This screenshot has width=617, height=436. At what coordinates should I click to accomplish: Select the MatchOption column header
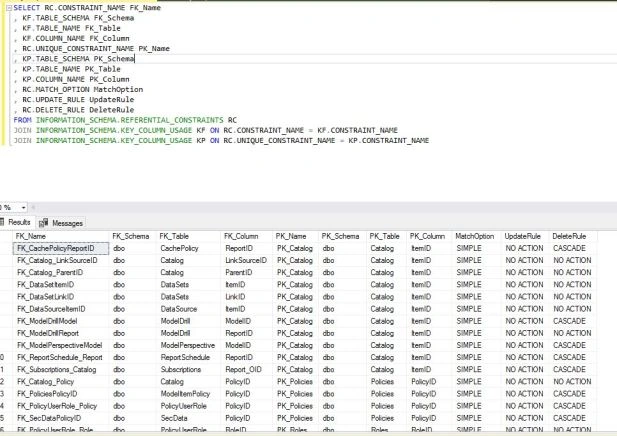(x=477, y=236)
